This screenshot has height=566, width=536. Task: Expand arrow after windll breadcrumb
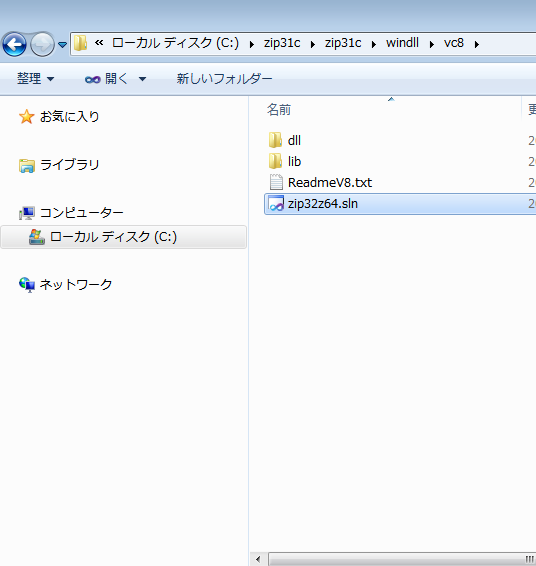431,44
